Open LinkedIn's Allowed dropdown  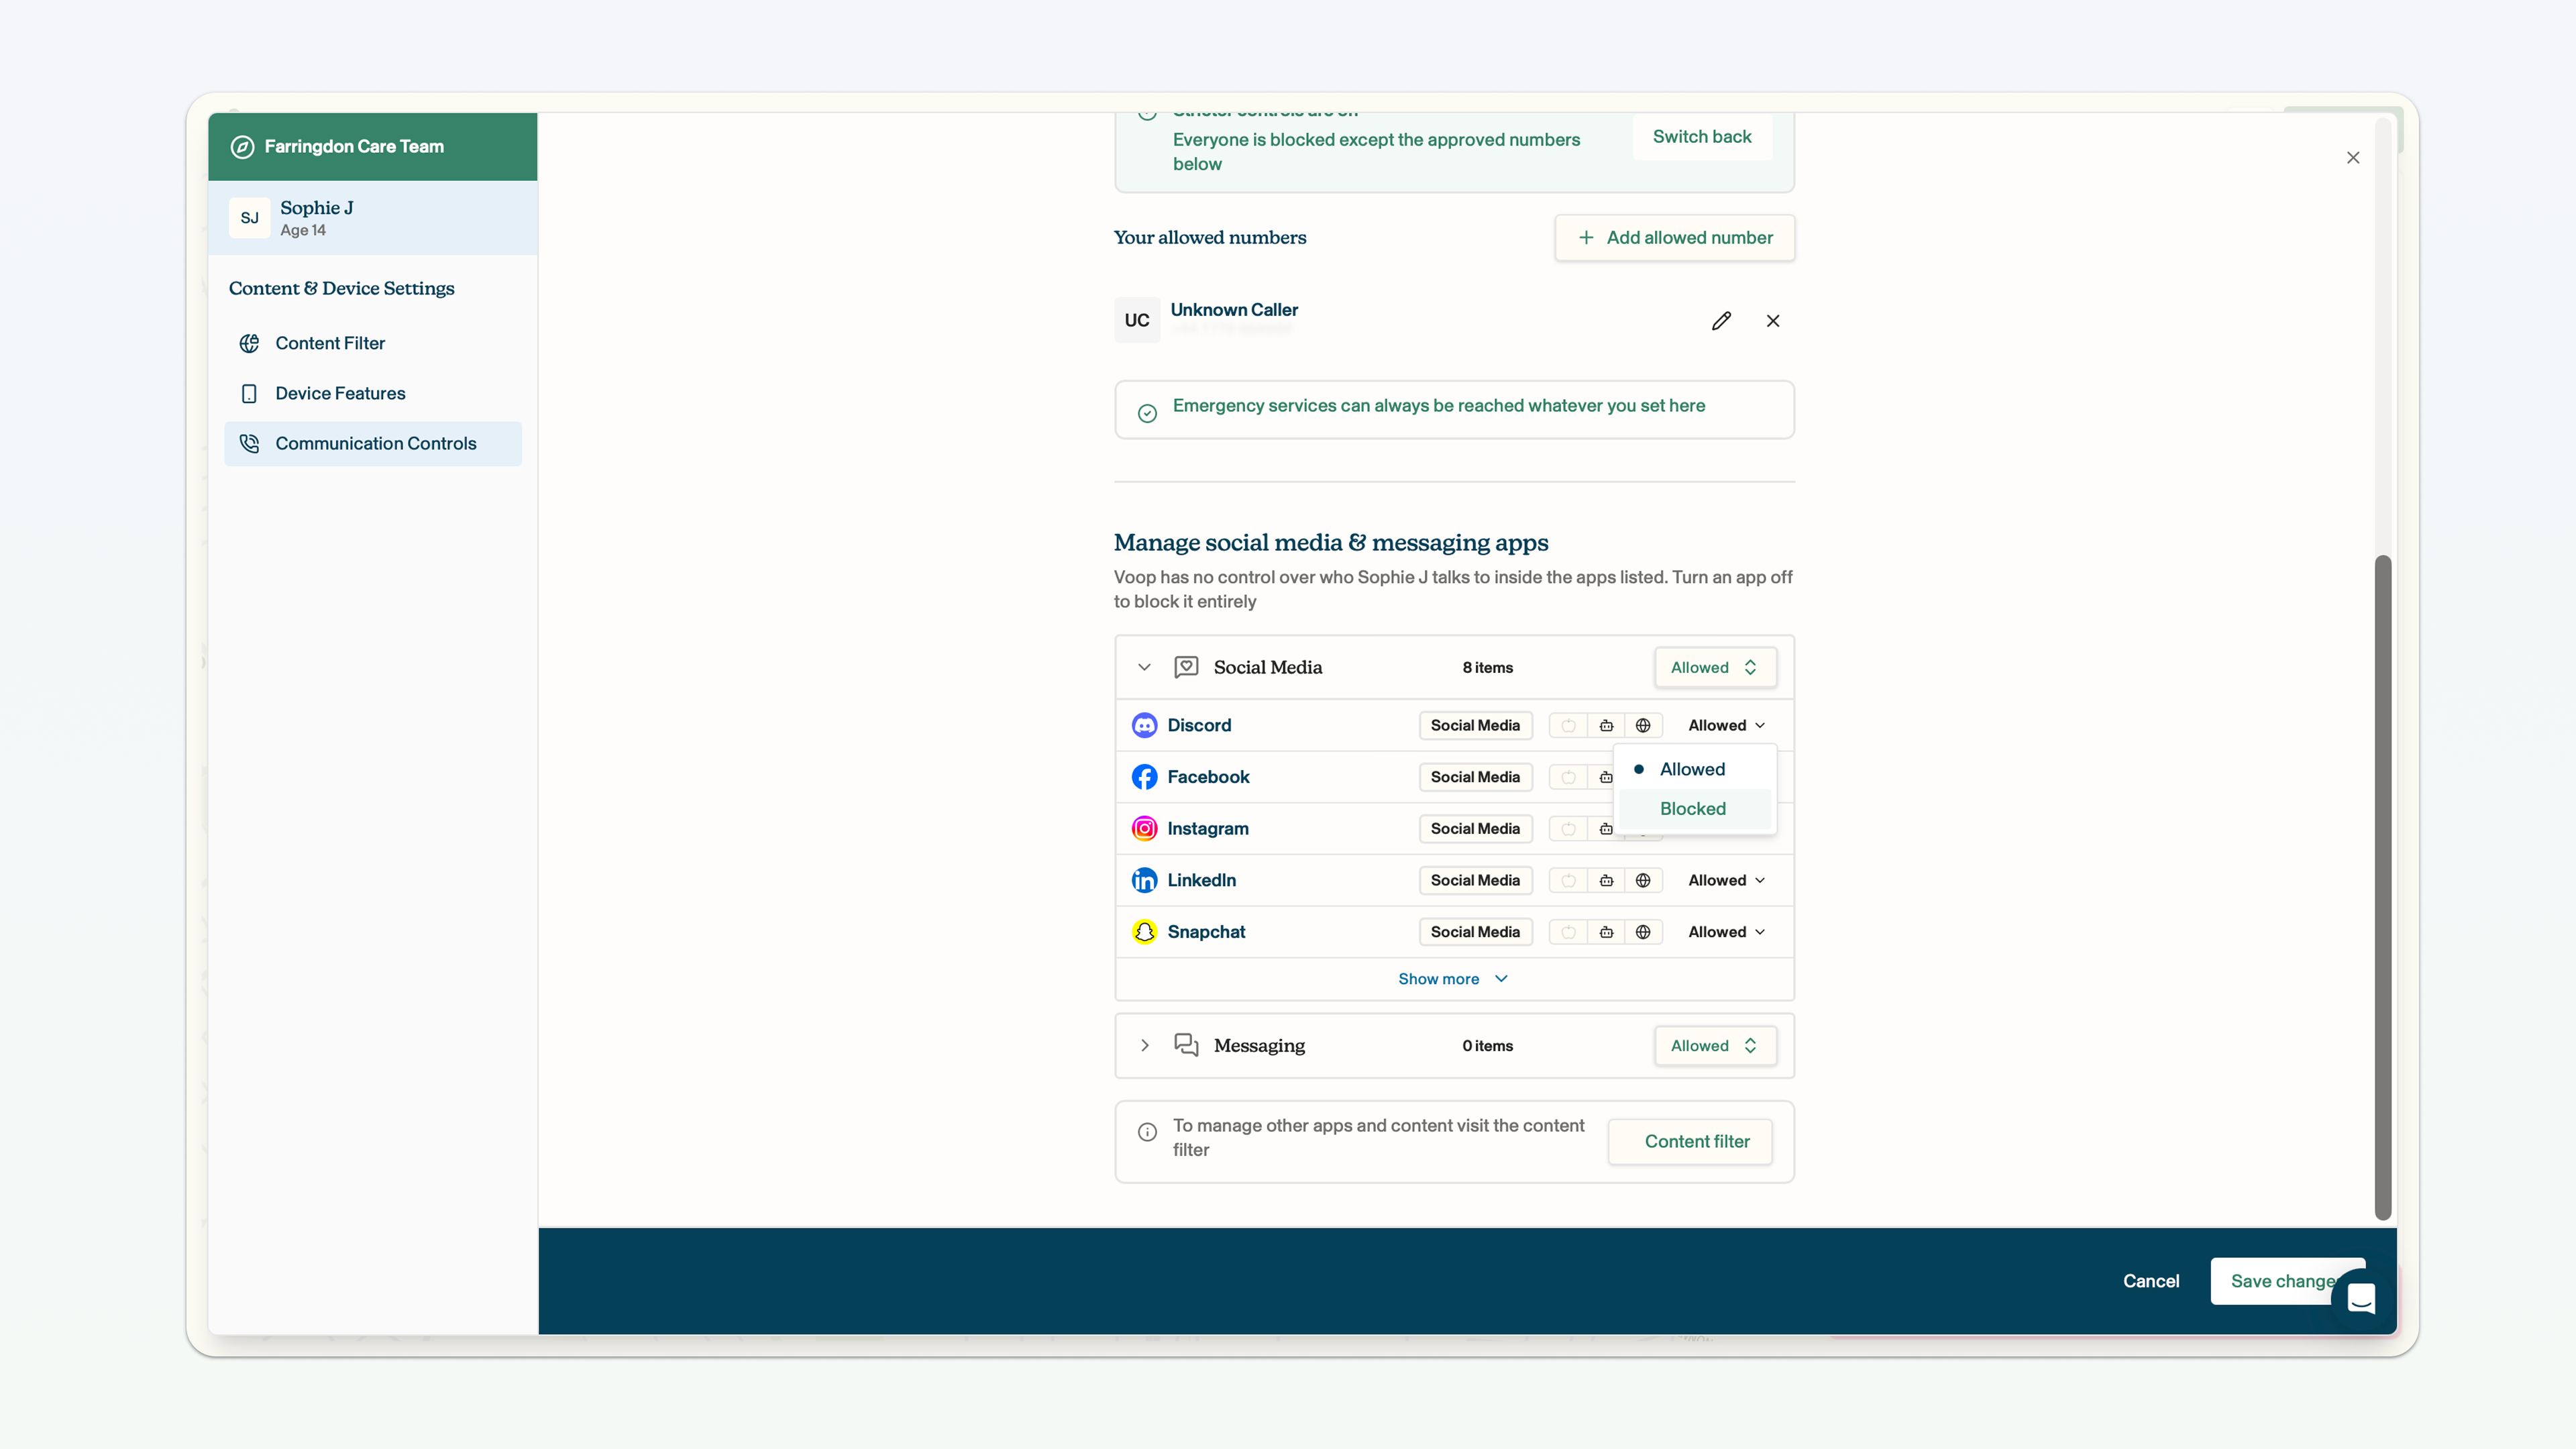[1727, 881]
